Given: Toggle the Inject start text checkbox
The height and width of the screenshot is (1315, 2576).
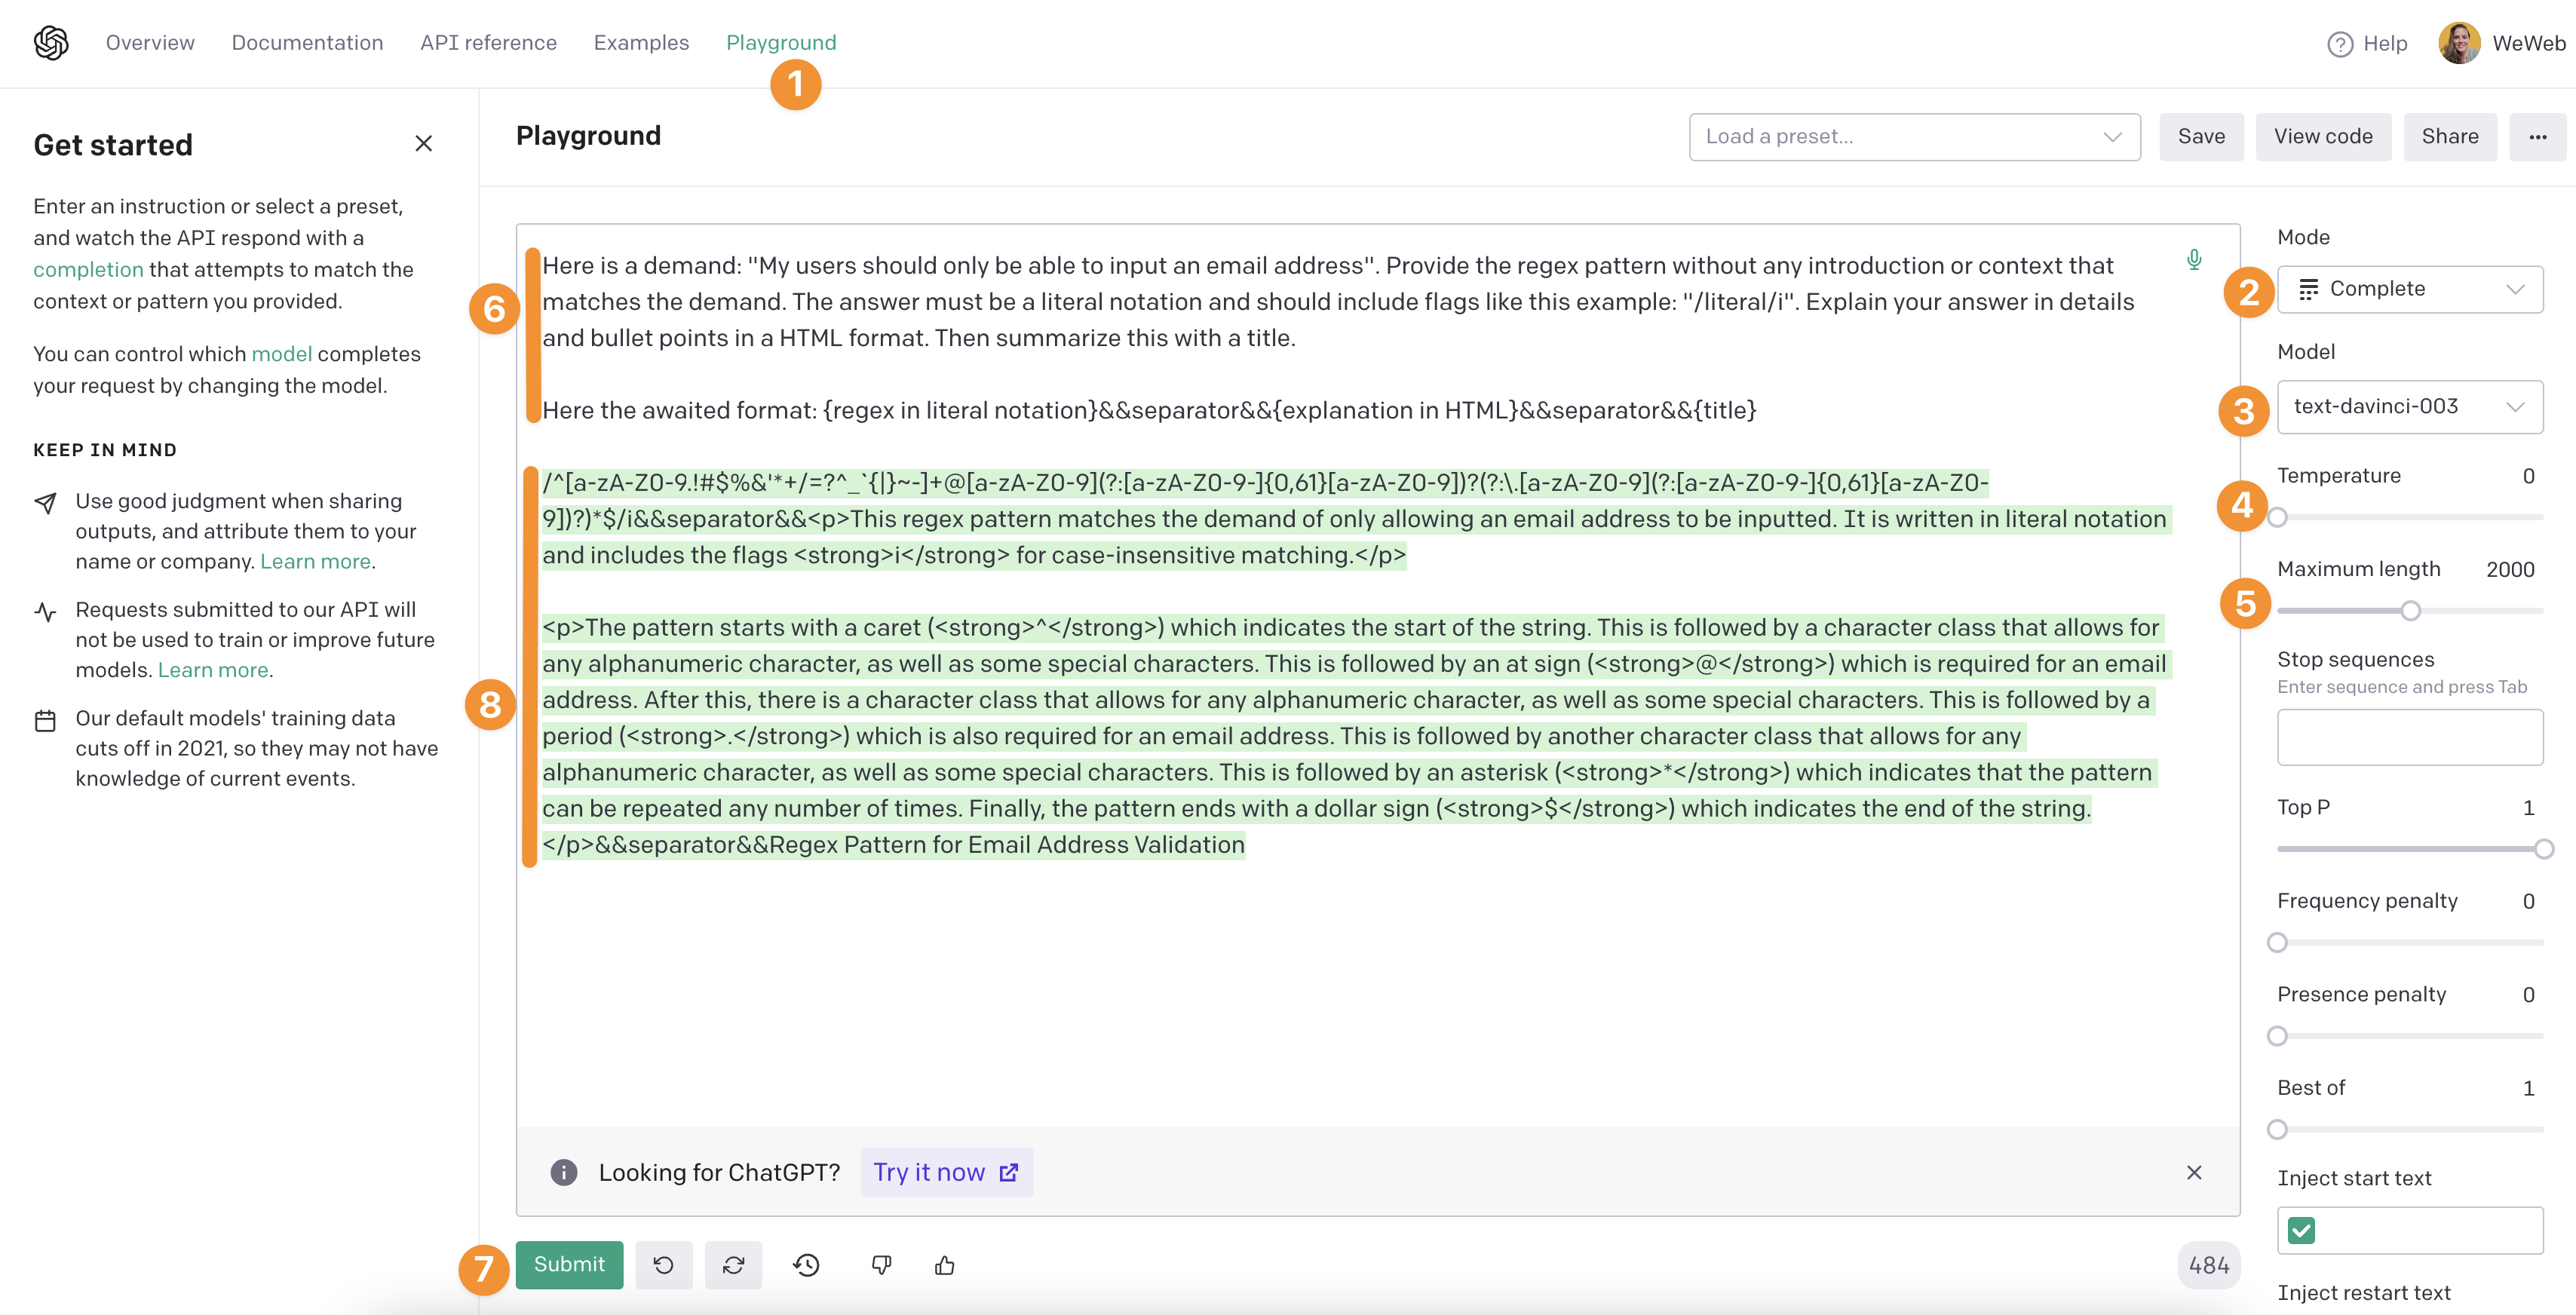Looking at the screenshot, I should click(2301, 1230).
